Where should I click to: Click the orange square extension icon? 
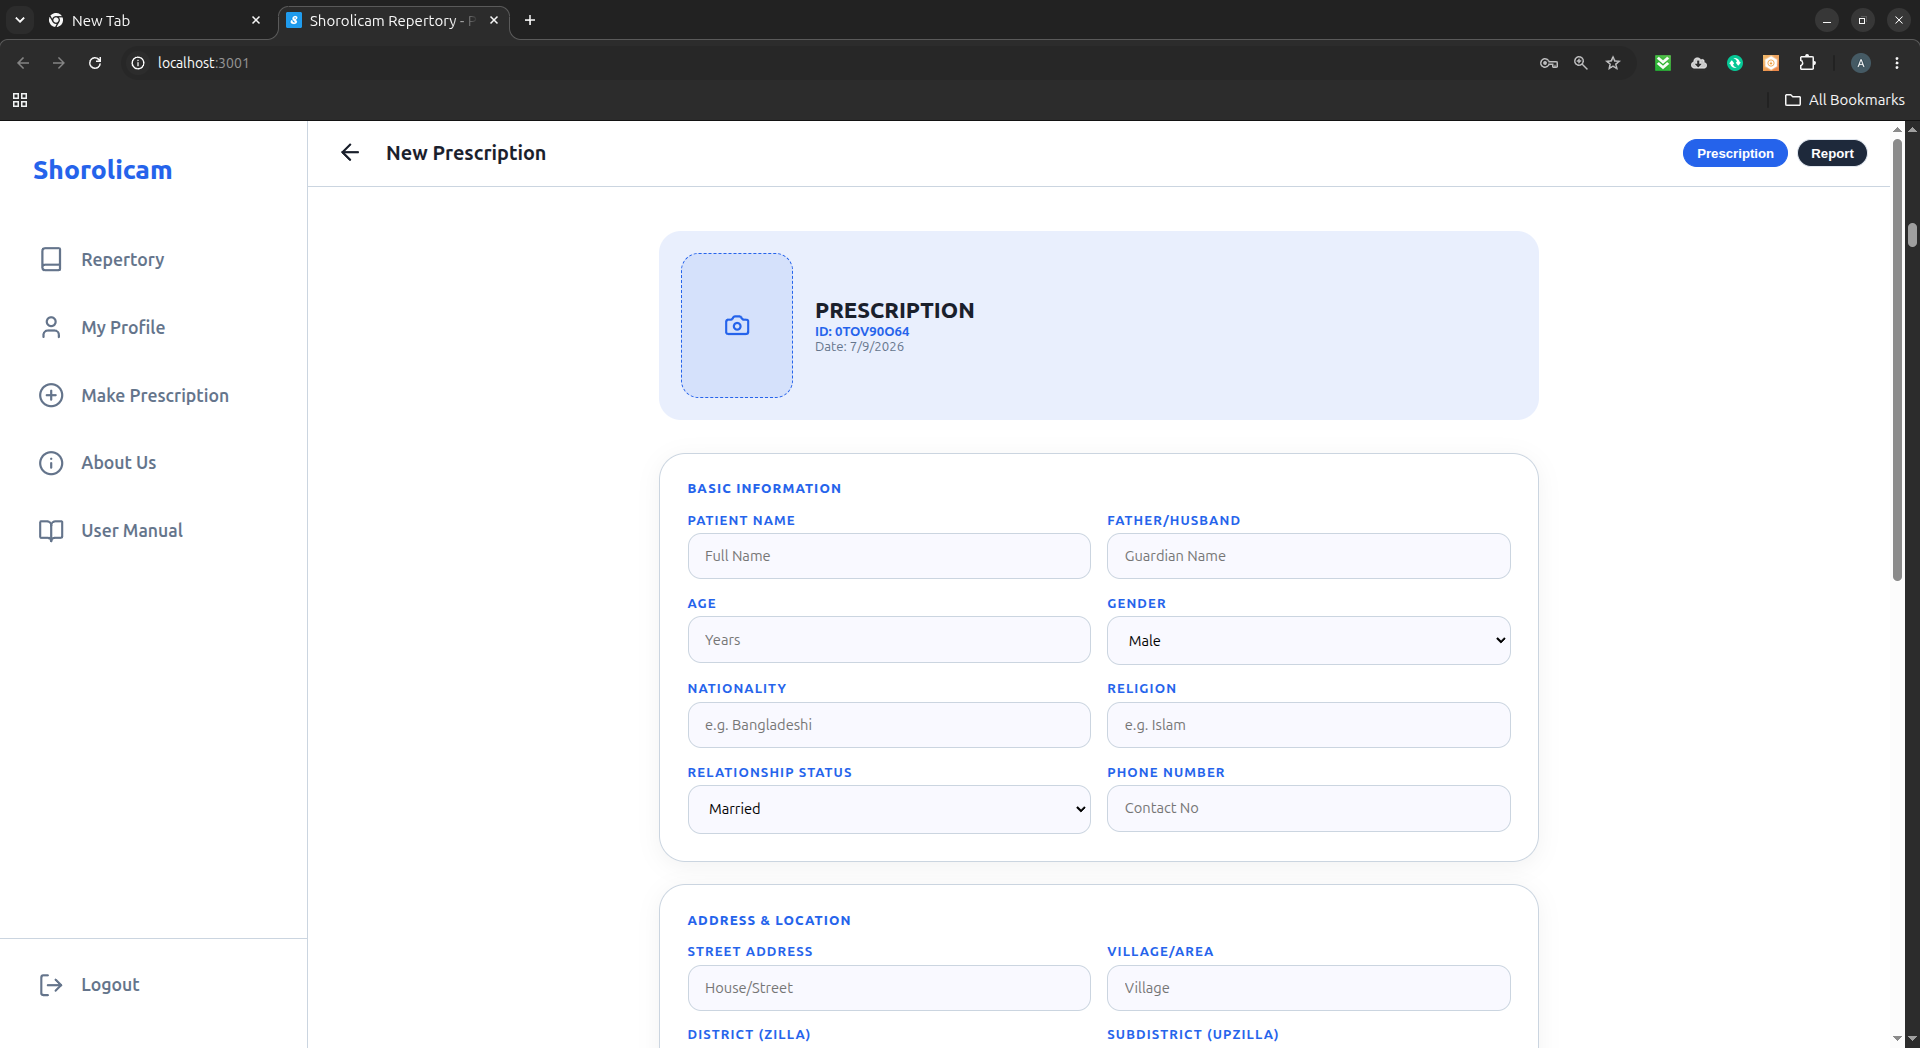coord(1771,63)
